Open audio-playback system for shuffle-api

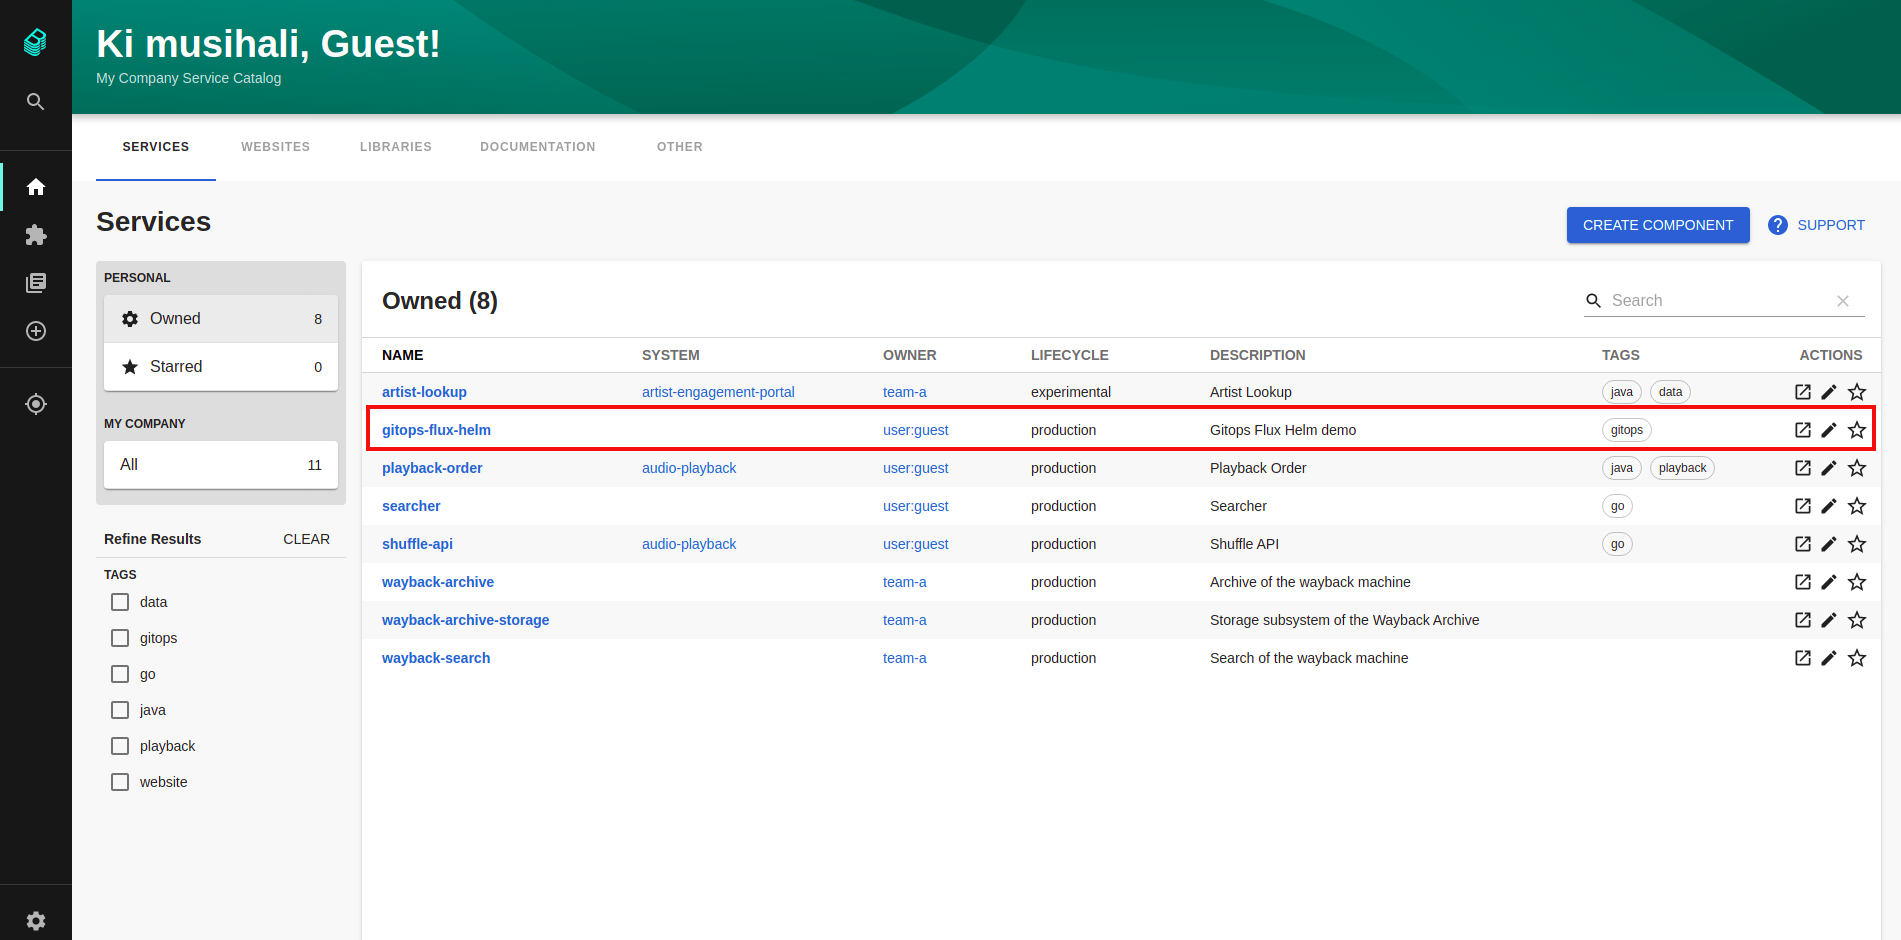click(x=689, y=544)
